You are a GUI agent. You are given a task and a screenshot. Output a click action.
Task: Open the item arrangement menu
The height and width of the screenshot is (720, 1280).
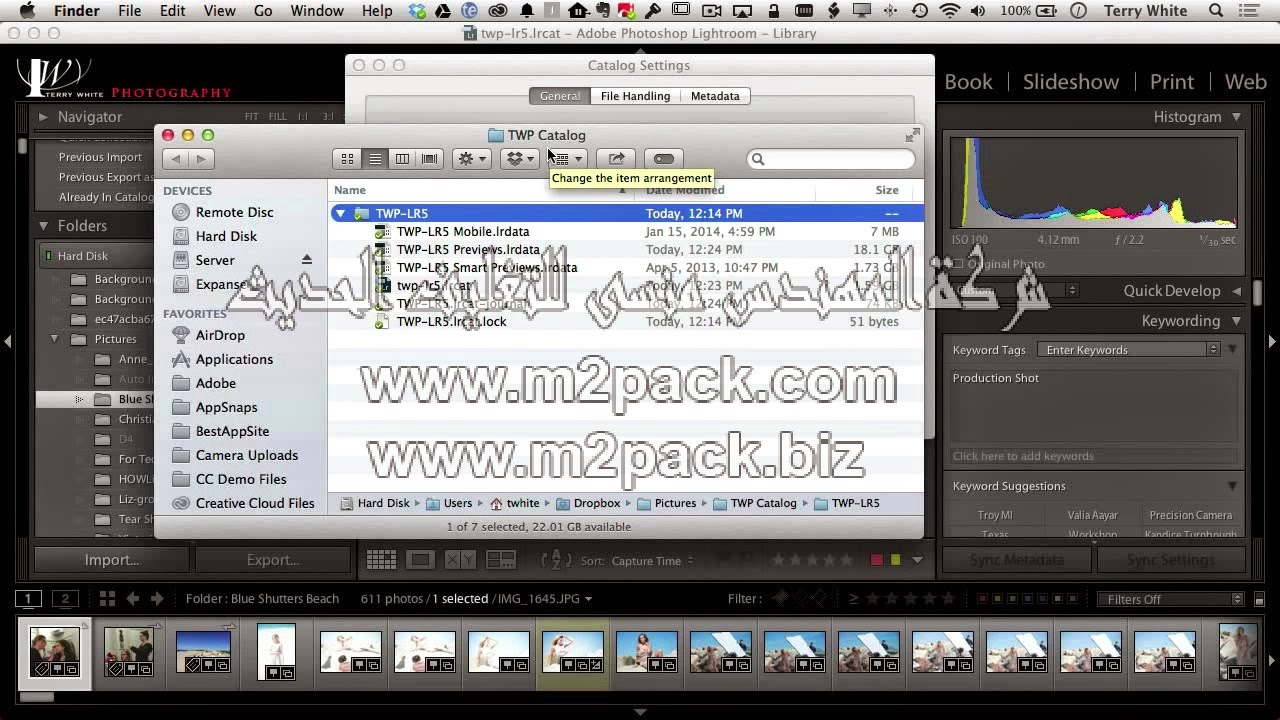tap(567, 159)
